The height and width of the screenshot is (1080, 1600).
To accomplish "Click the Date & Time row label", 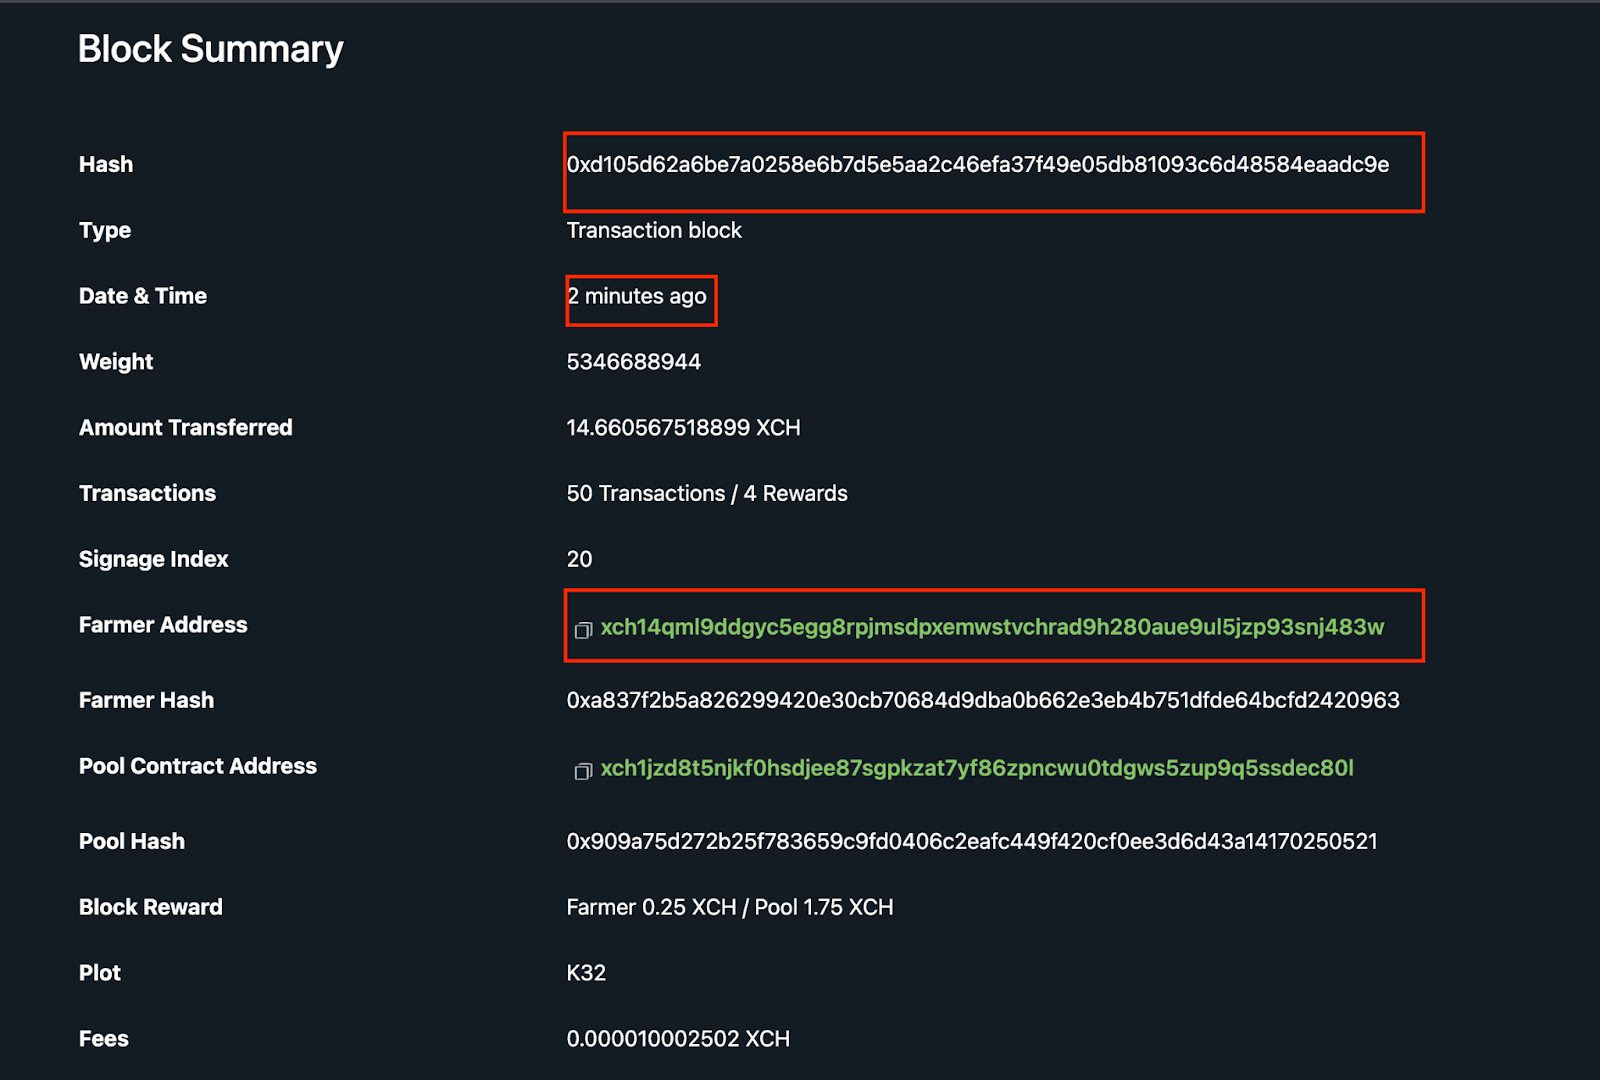I will coord(143,296).
